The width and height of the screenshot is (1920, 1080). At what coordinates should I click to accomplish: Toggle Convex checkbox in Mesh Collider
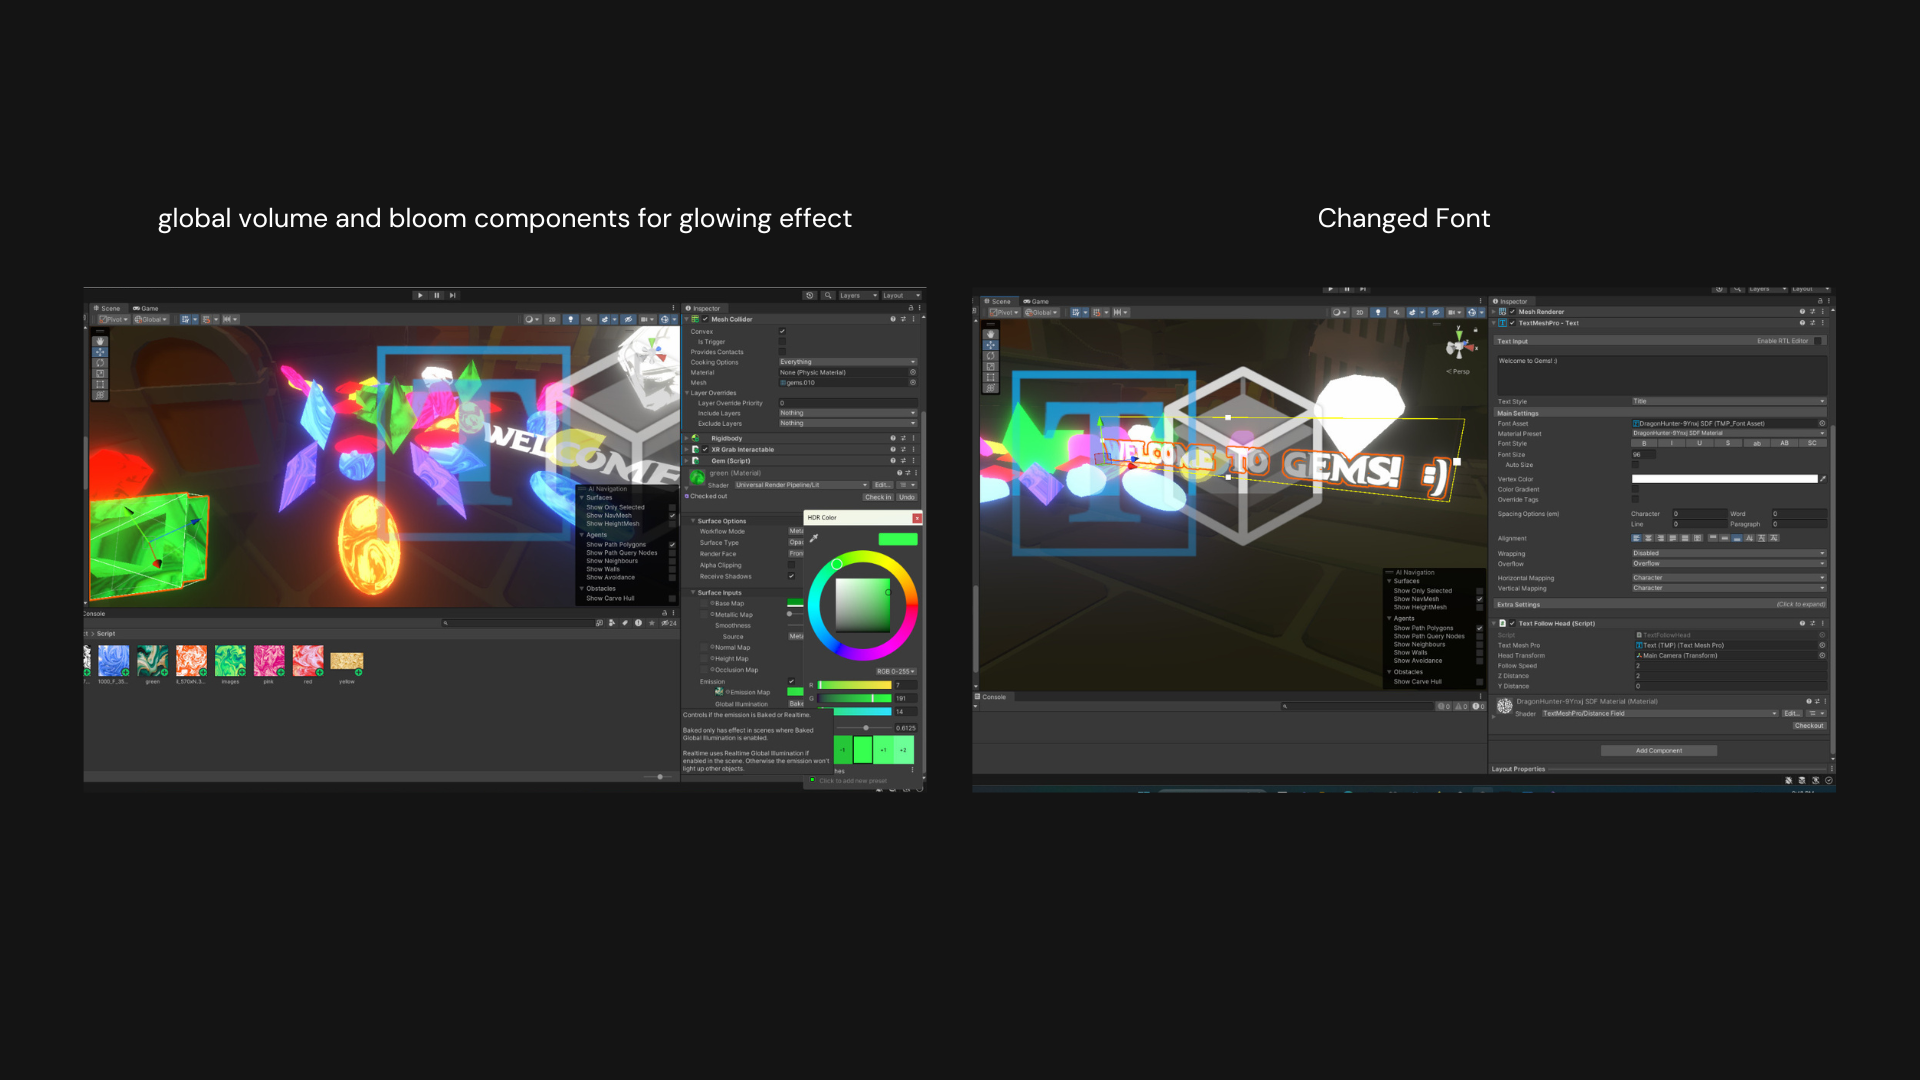pyautogui.click(x=782, y=331)
